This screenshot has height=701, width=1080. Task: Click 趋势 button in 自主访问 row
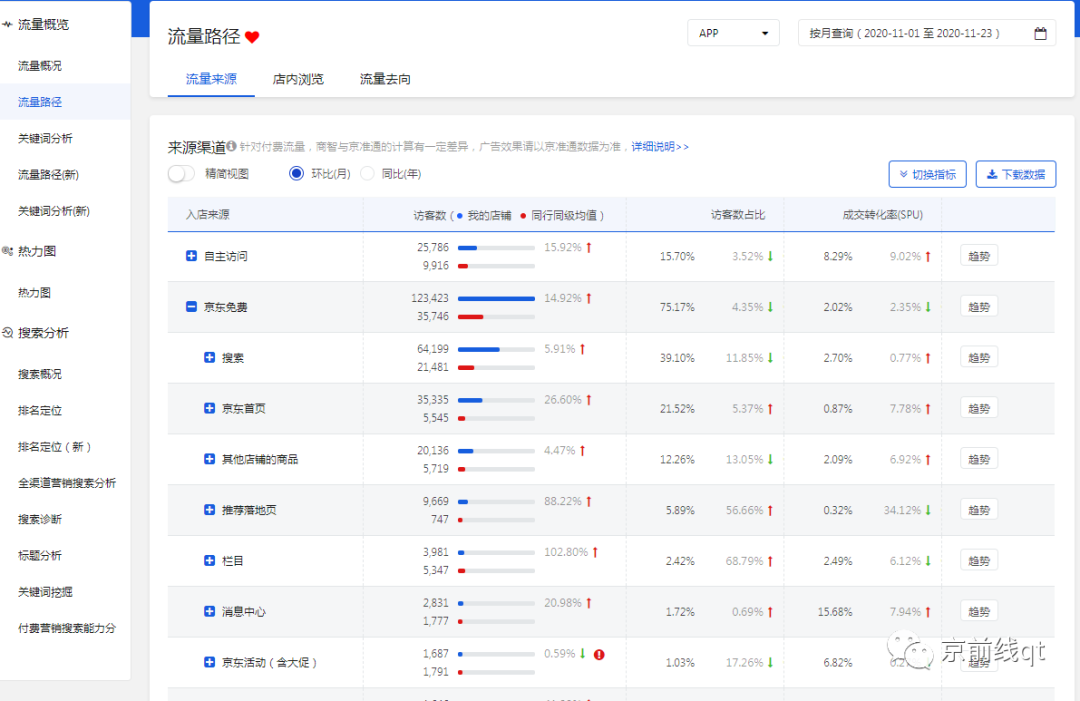click(x=979, y=256)
